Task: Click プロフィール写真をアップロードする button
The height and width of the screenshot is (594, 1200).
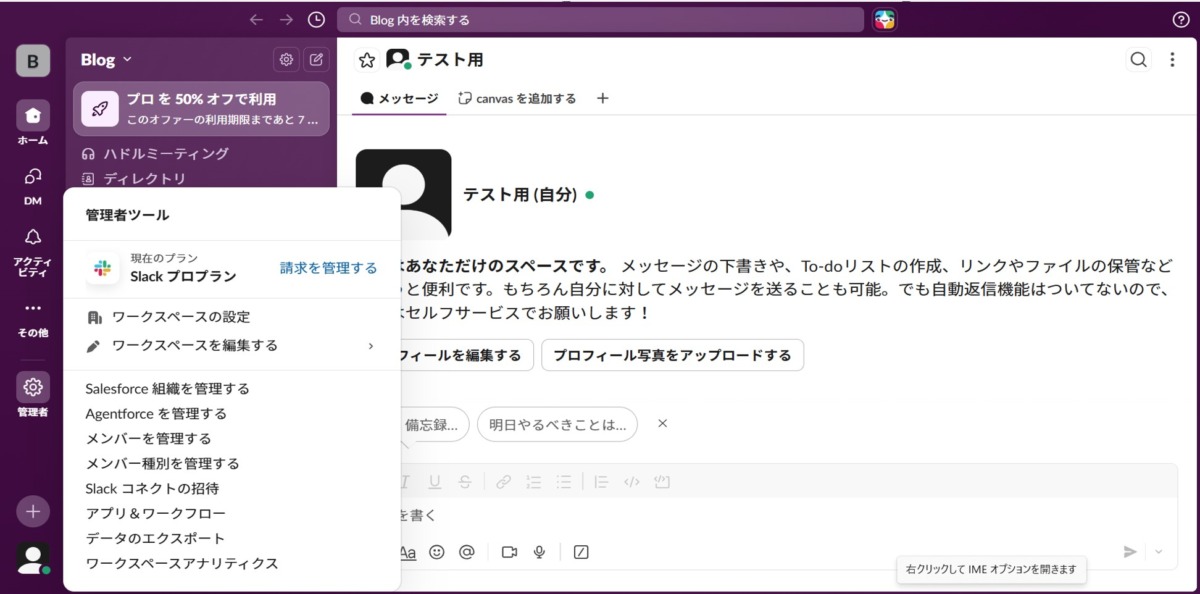Action: 672,355
